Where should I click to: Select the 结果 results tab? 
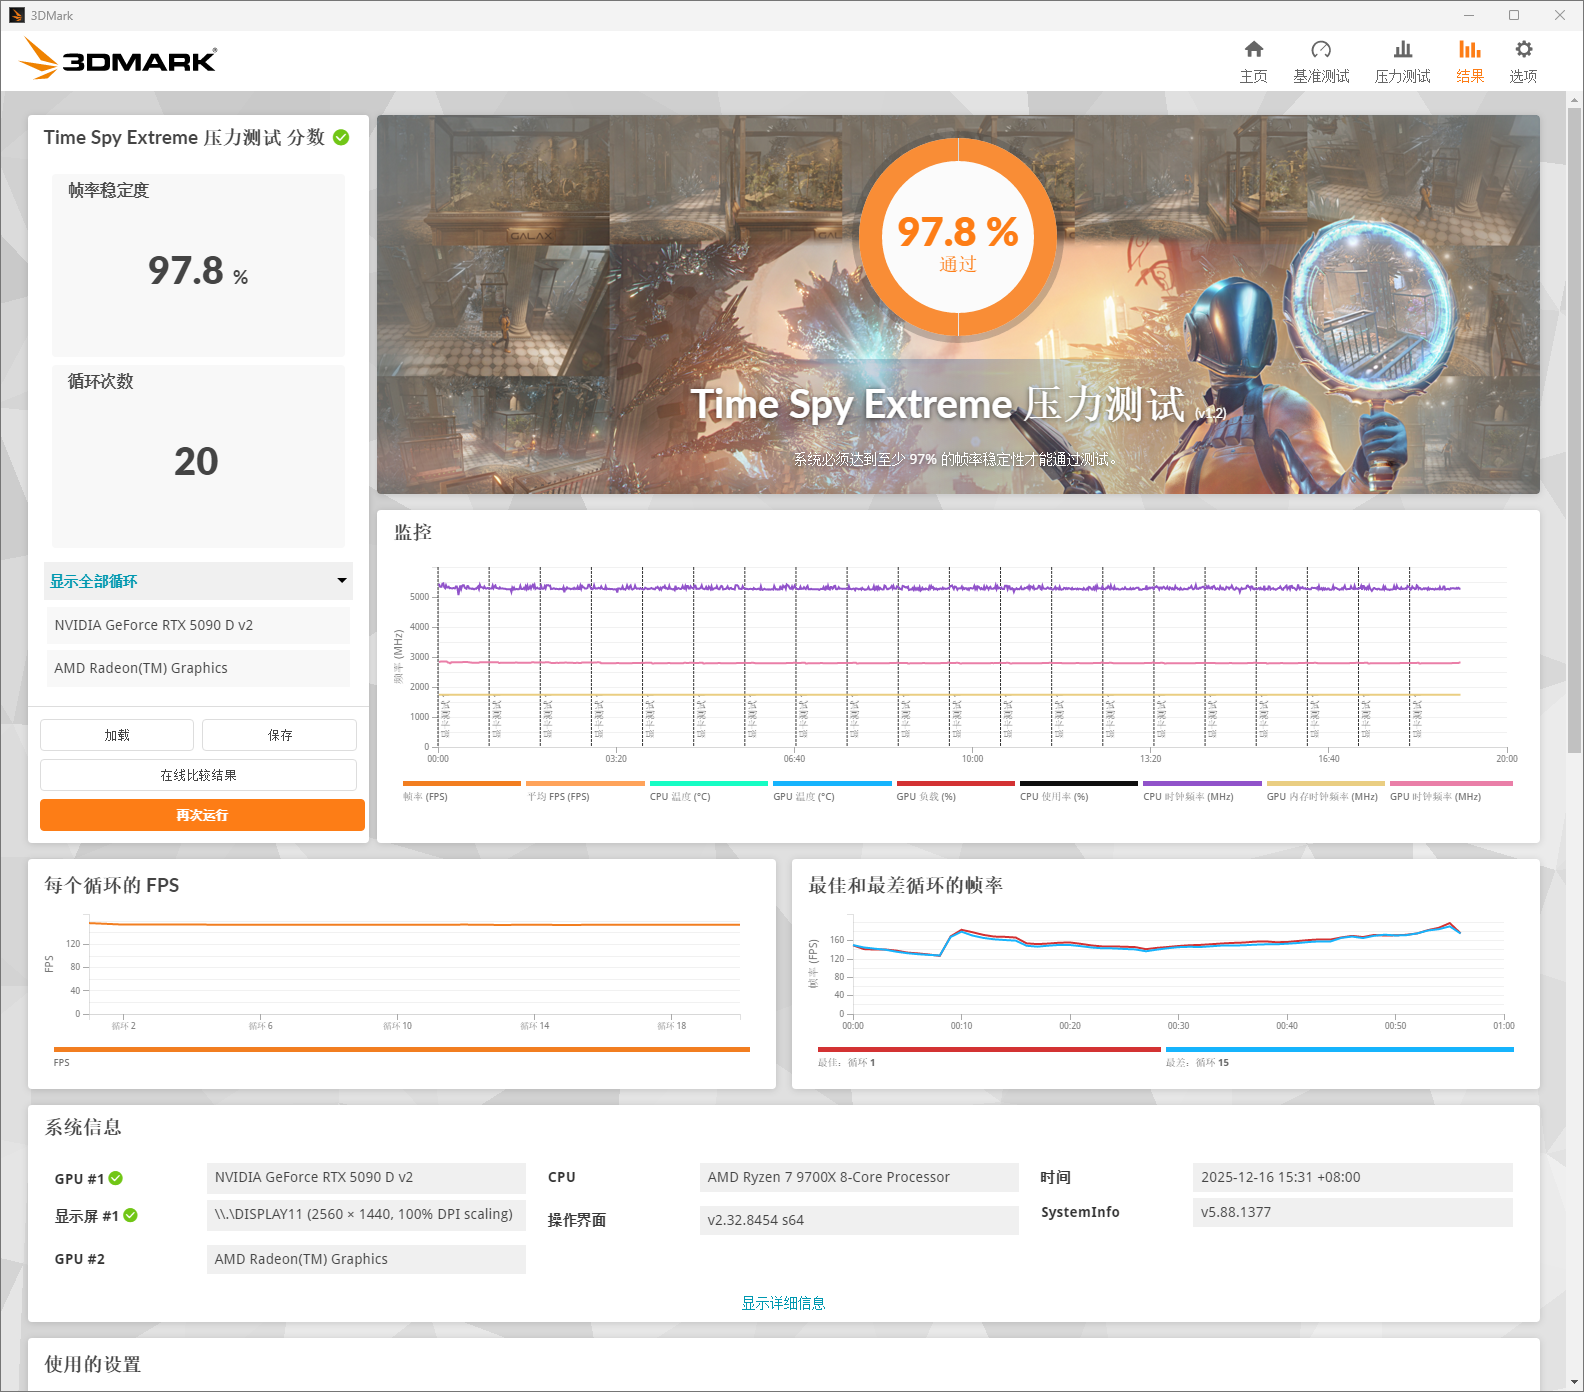1469,62
